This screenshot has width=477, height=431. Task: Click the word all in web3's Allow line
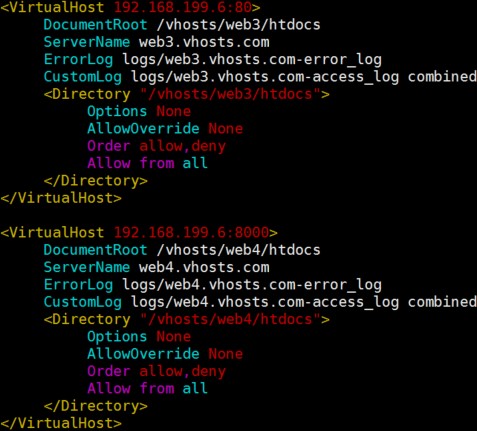[x=195, y=163]
